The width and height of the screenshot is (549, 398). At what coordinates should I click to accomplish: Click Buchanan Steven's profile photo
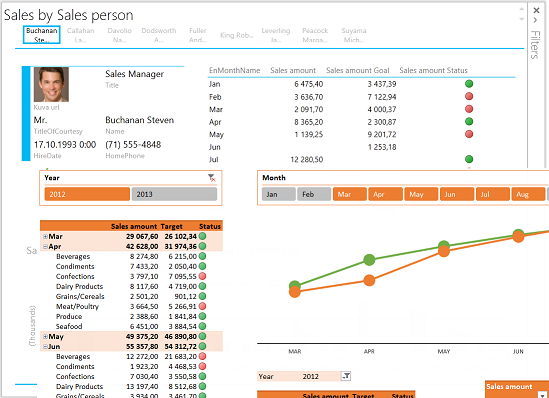click(51, 84)
